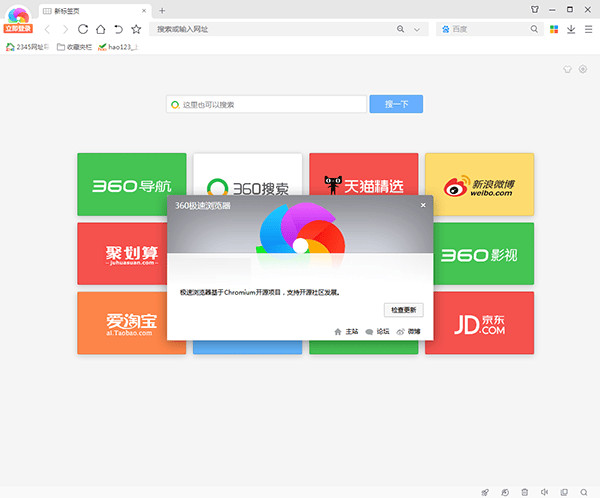
Task: Open the skin shirt icon in title bar
Action: coord(535,10)
